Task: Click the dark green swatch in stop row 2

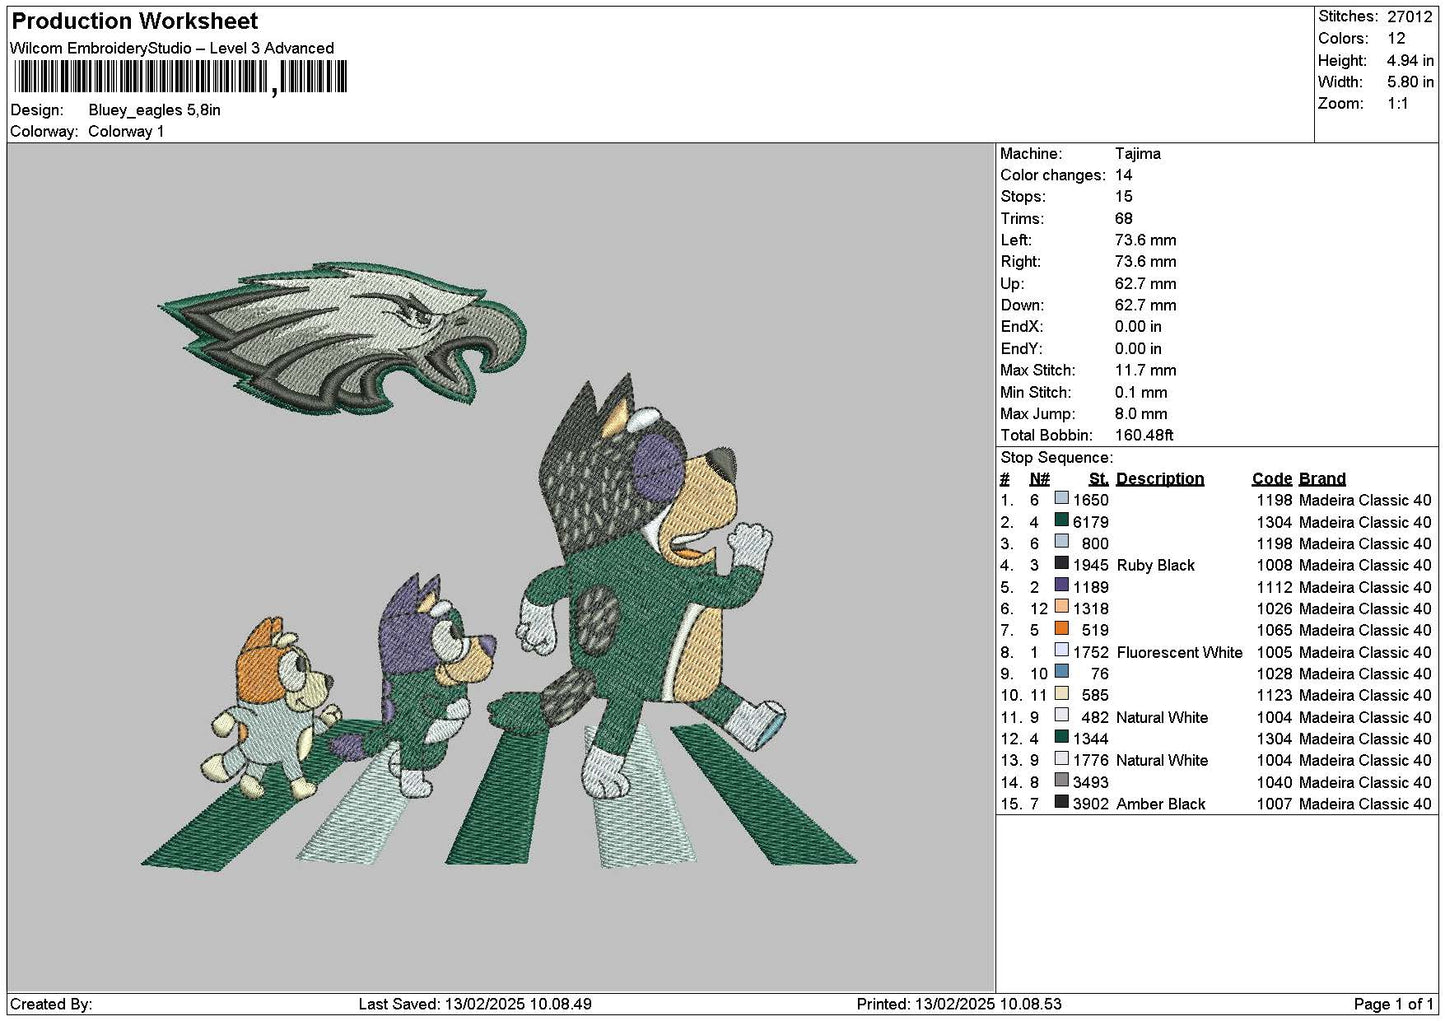Action: tap(1062, 520)
